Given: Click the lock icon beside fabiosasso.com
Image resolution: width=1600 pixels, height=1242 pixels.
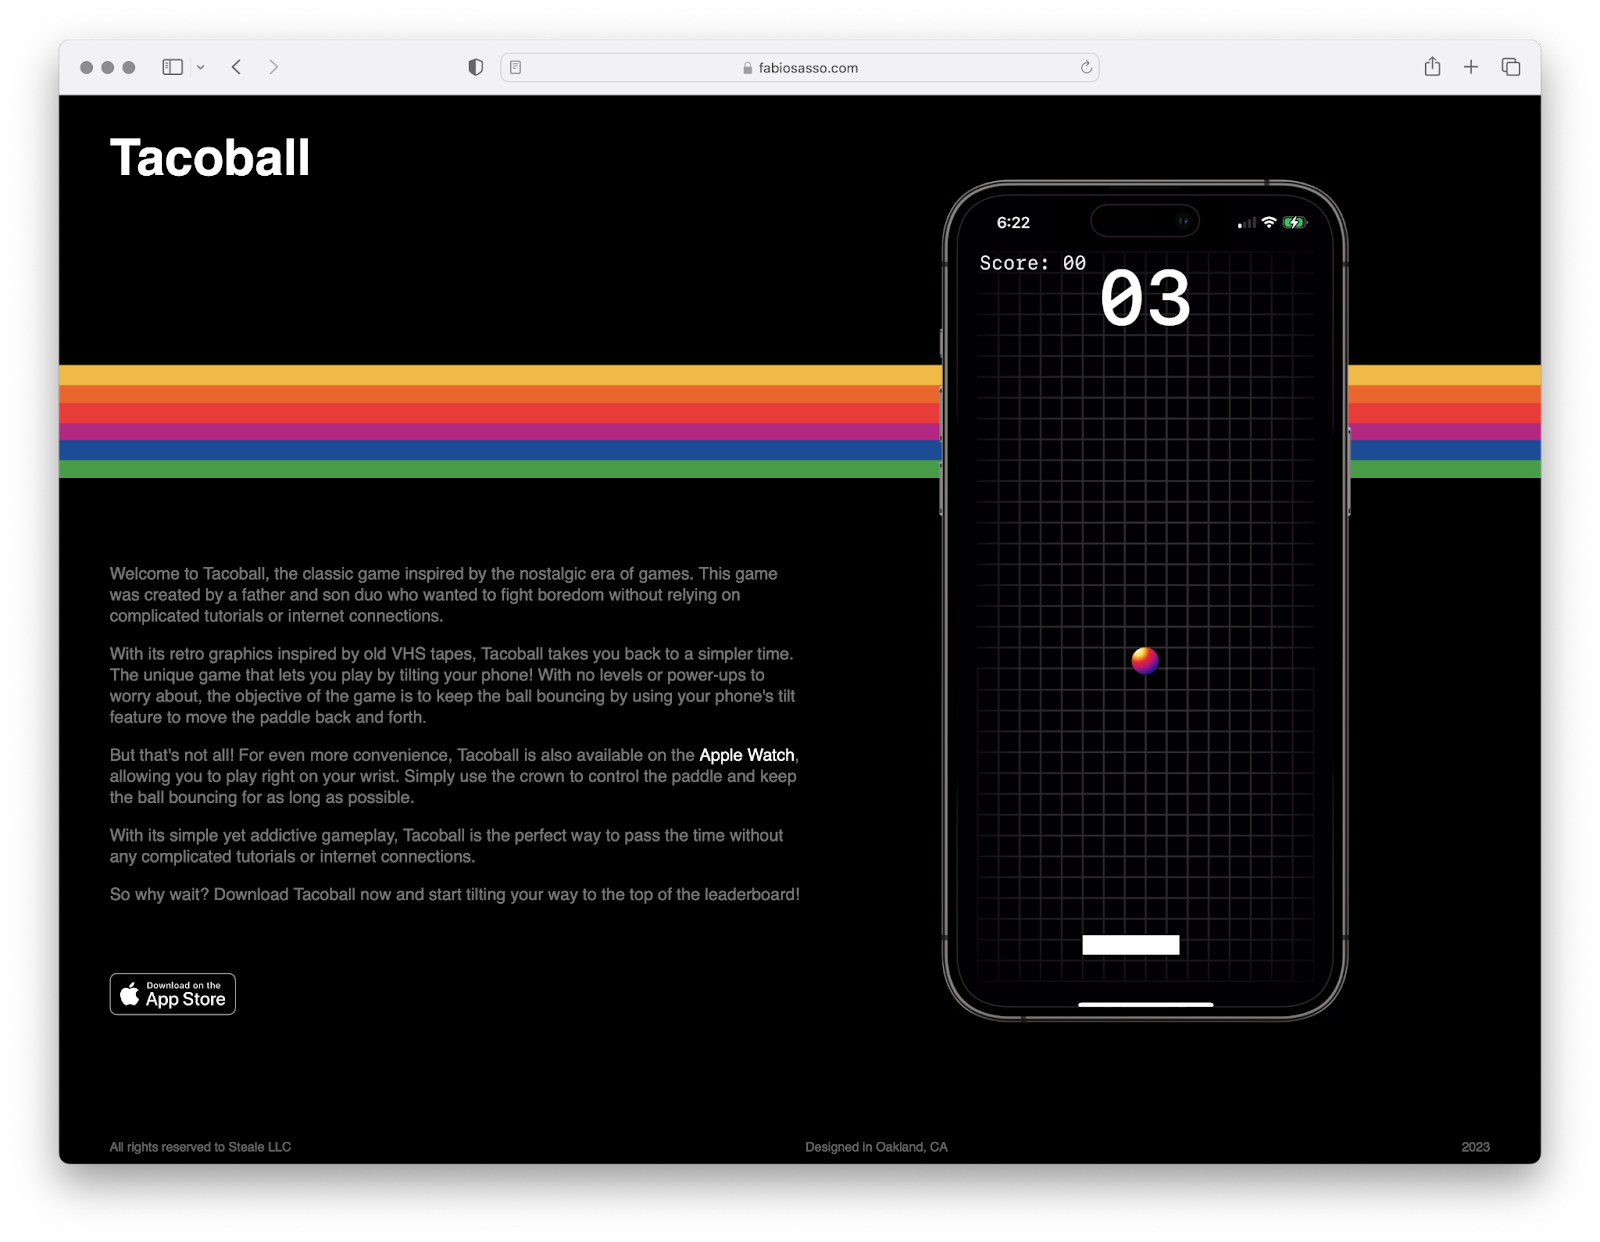Looking at the screenshot, I should coord(748,68).
